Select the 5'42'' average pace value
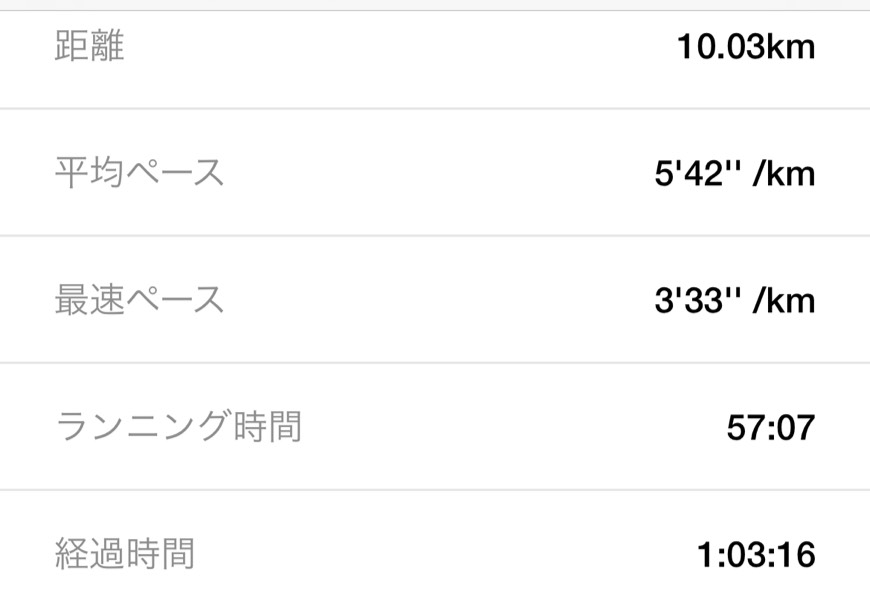This screenshot has width=870, height=614. coord(696,174)
